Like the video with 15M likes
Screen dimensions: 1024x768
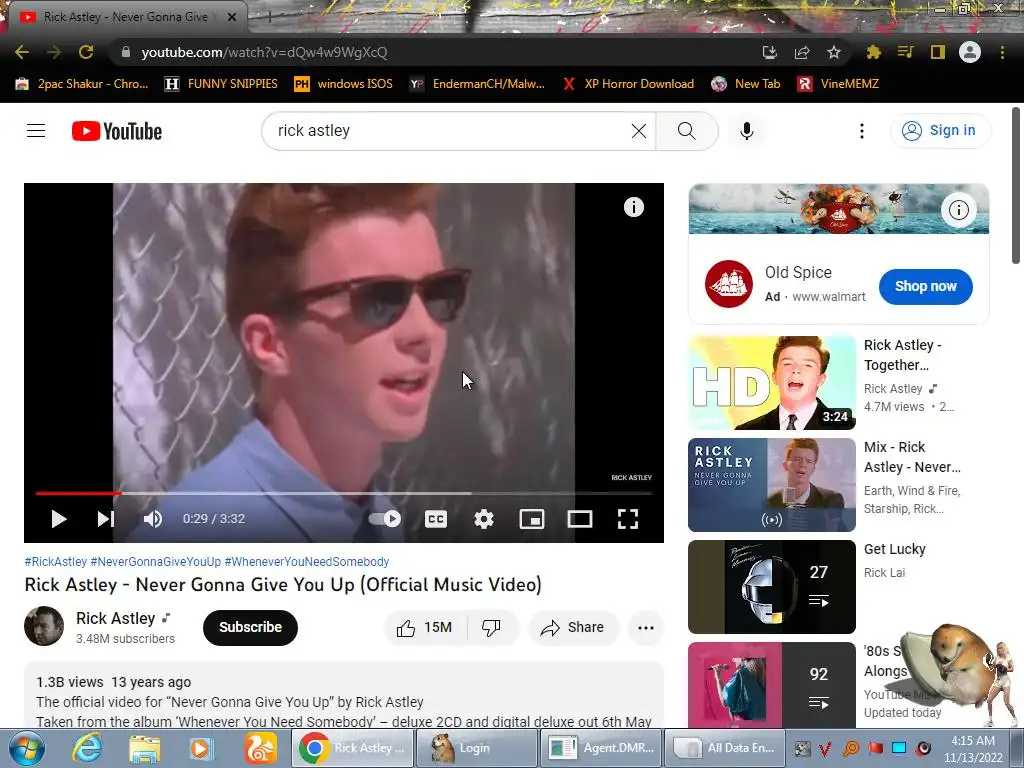(424, 628)
